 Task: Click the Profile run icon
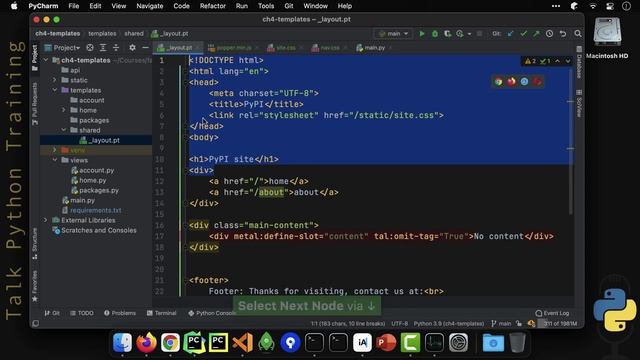tap(460, 34)
